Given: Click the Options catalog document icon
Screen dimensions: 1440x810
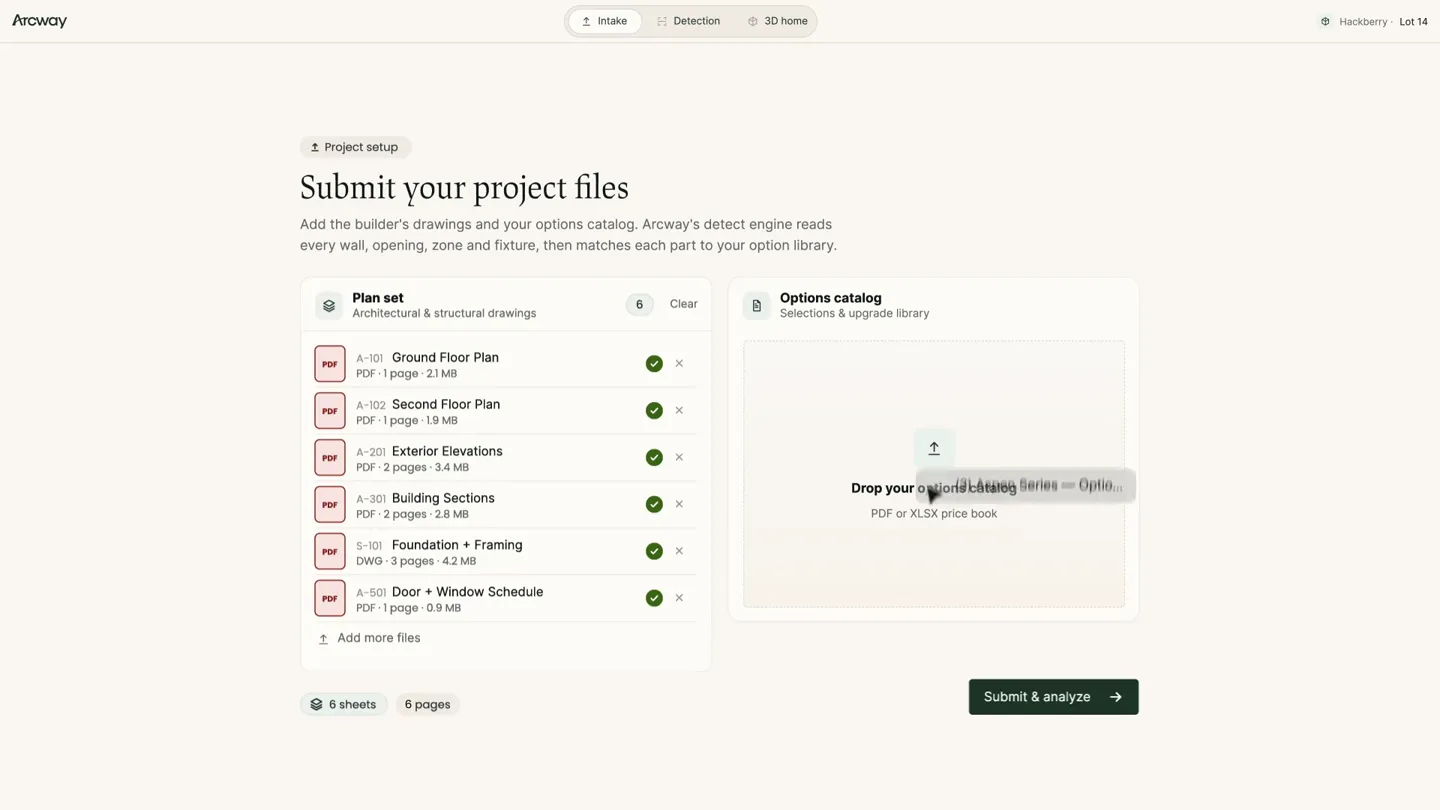Looking at the screenshot, I should [x=757, y=305].
